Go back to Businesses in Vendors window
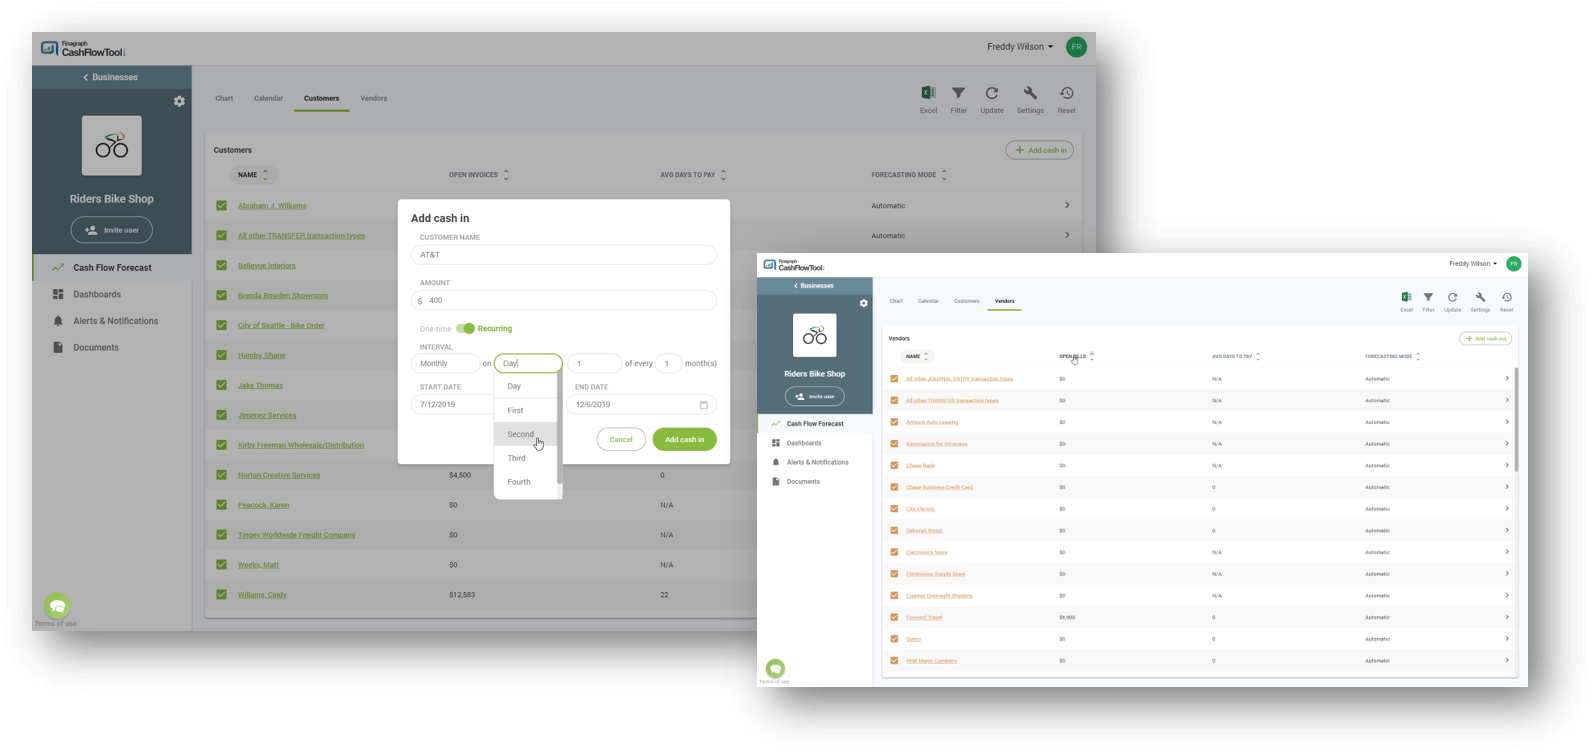Image resolution: width=1593 pixels, height=752 pixels. (x=815, y=286)
